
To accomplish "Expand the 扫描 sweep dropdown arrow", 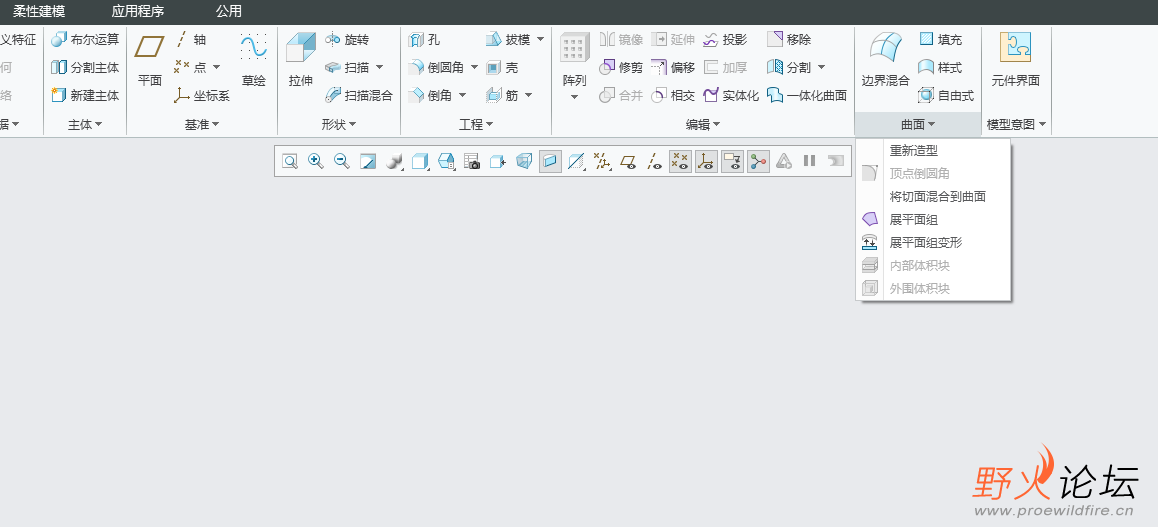I will pyautogui.click(x=380, y=67).
